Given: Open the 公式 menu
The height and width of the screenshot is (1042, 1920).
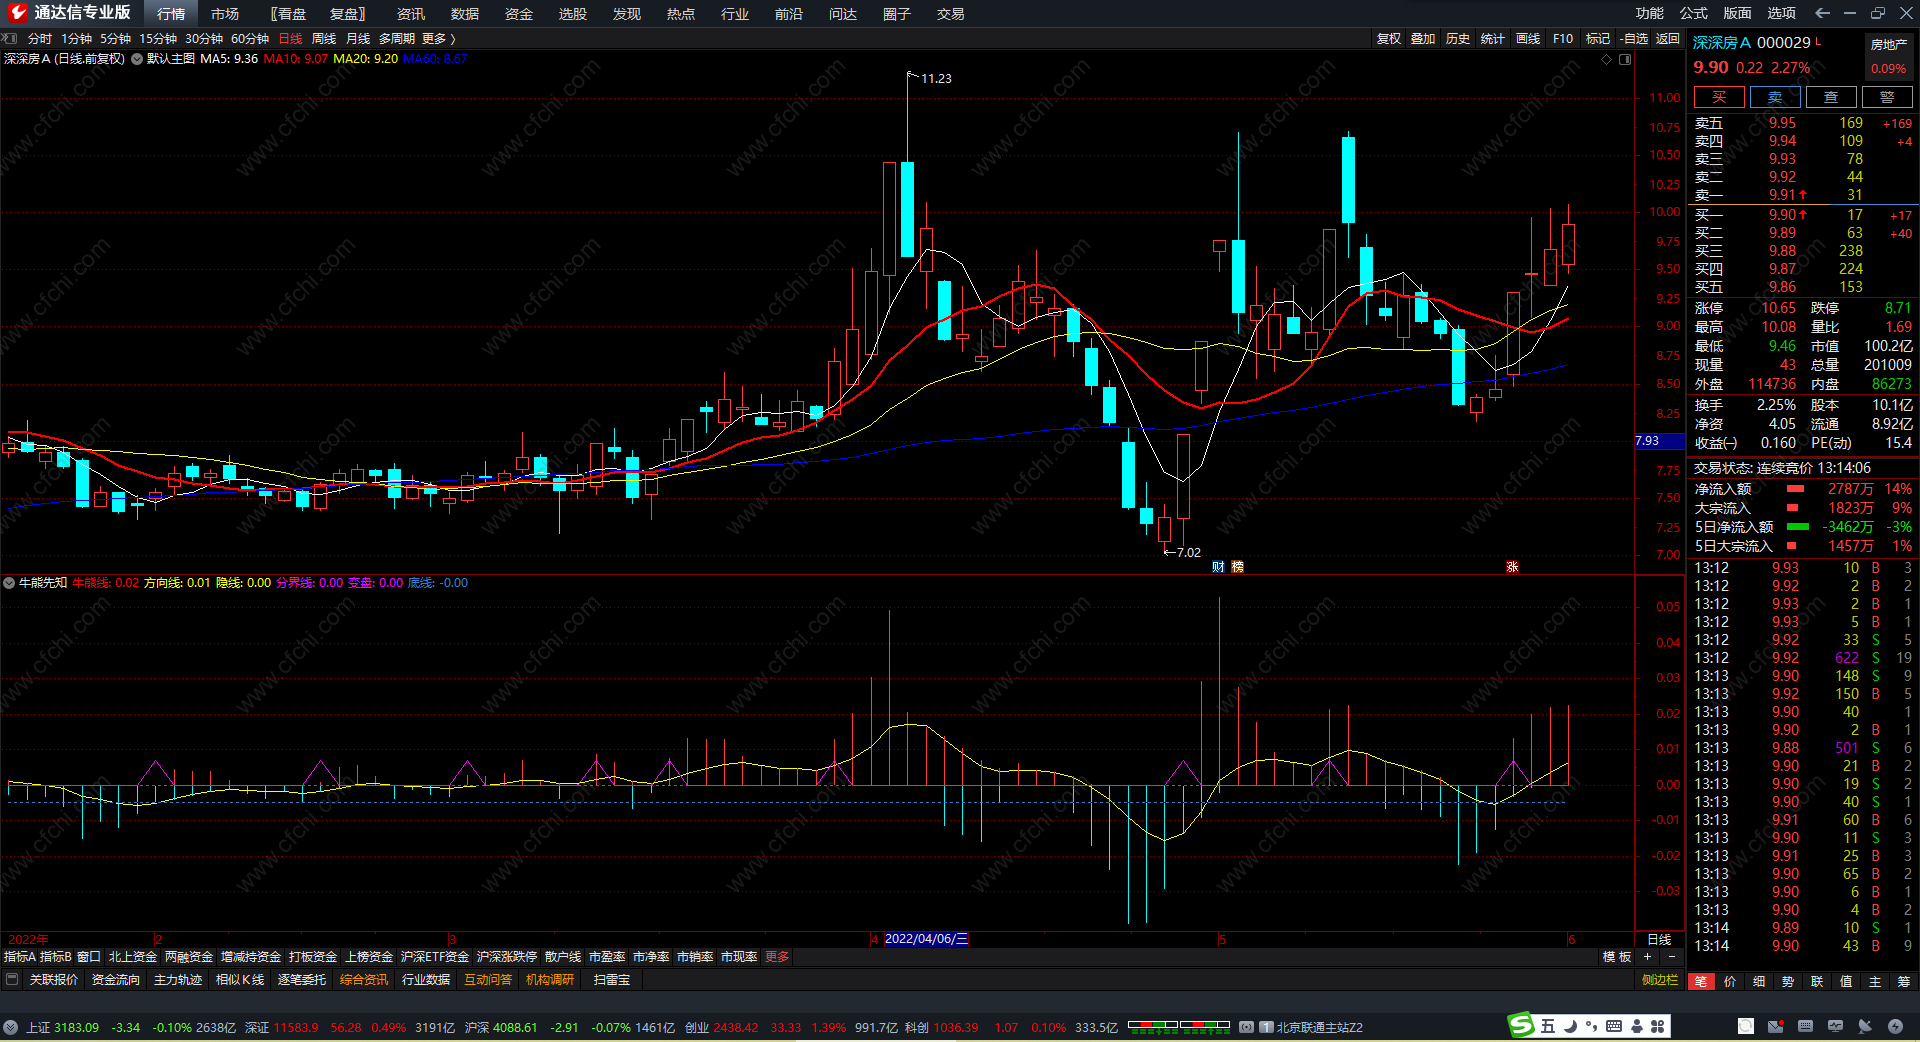Looking at the screenshot, I should [1694, 13].
